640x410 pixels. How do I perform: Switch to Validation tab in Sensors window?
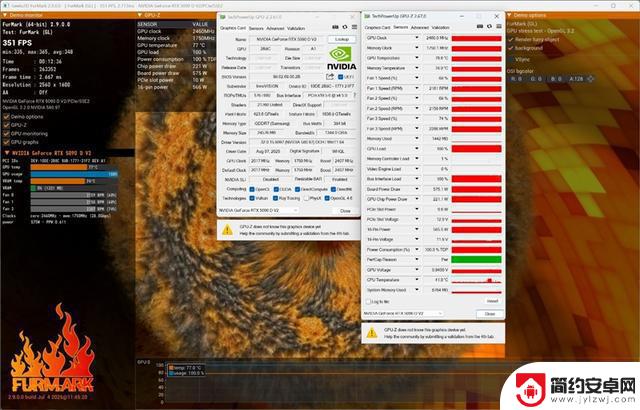click(x=440, y=27)
